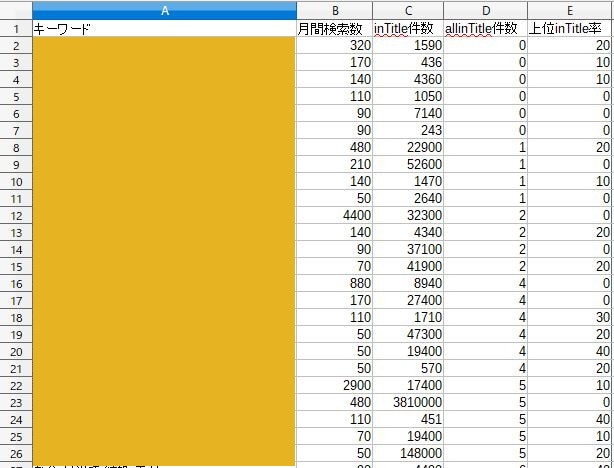Select the 上位inTitle率 header cell
Image resolution: width=614 pixels, height=468 pixels.
pos(570,28)
